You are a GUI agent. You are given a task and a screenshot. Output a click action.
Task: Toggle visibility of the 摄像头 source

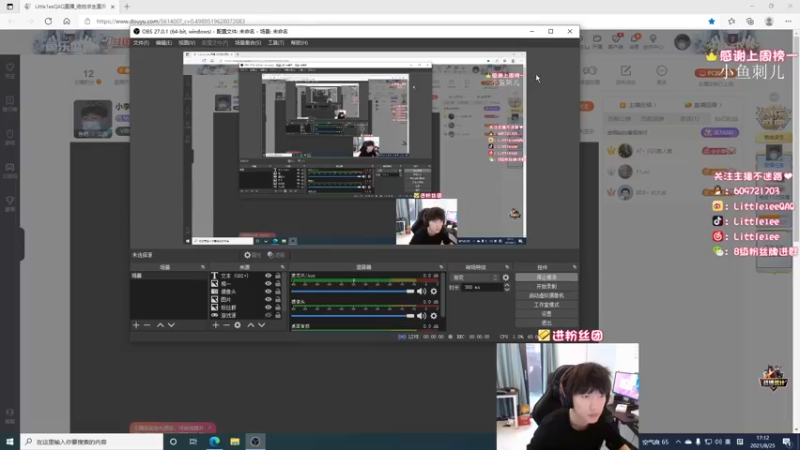[x=268, y=291]
